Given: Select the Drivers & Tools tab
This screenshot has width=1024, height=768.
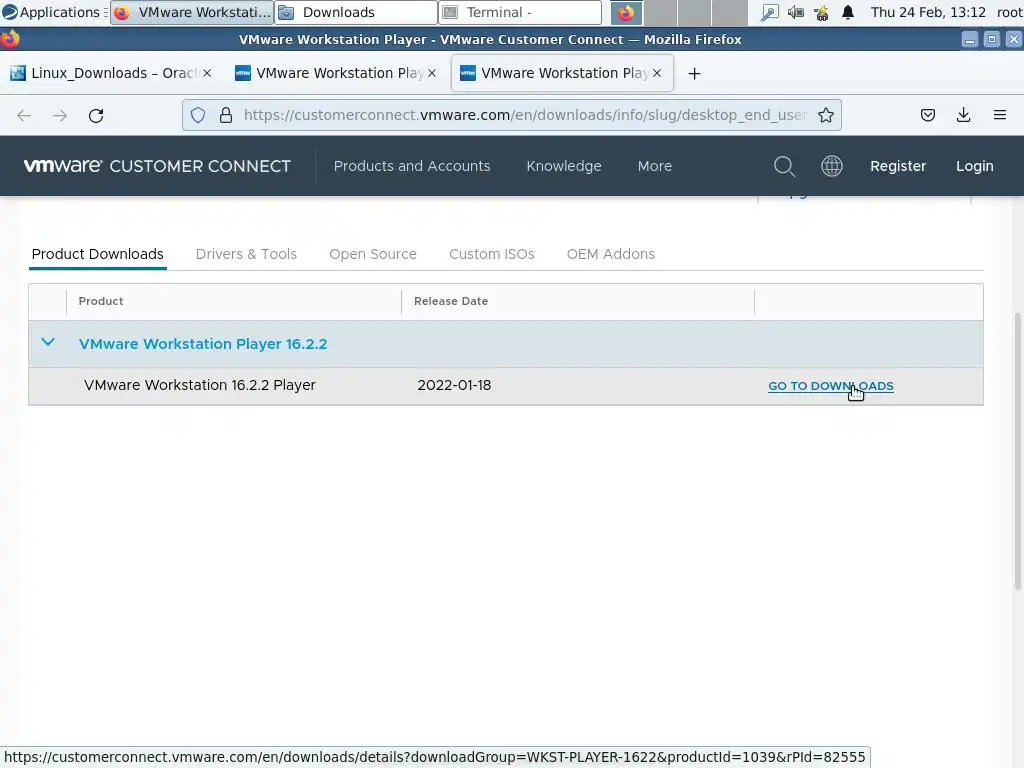Looking at the screenshot, I should [246, 254].
